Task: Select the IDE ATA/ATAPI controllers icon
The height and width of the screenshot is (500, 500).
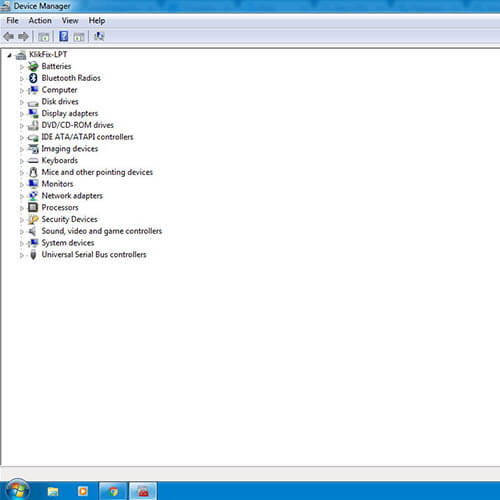Action: (33, 137)
